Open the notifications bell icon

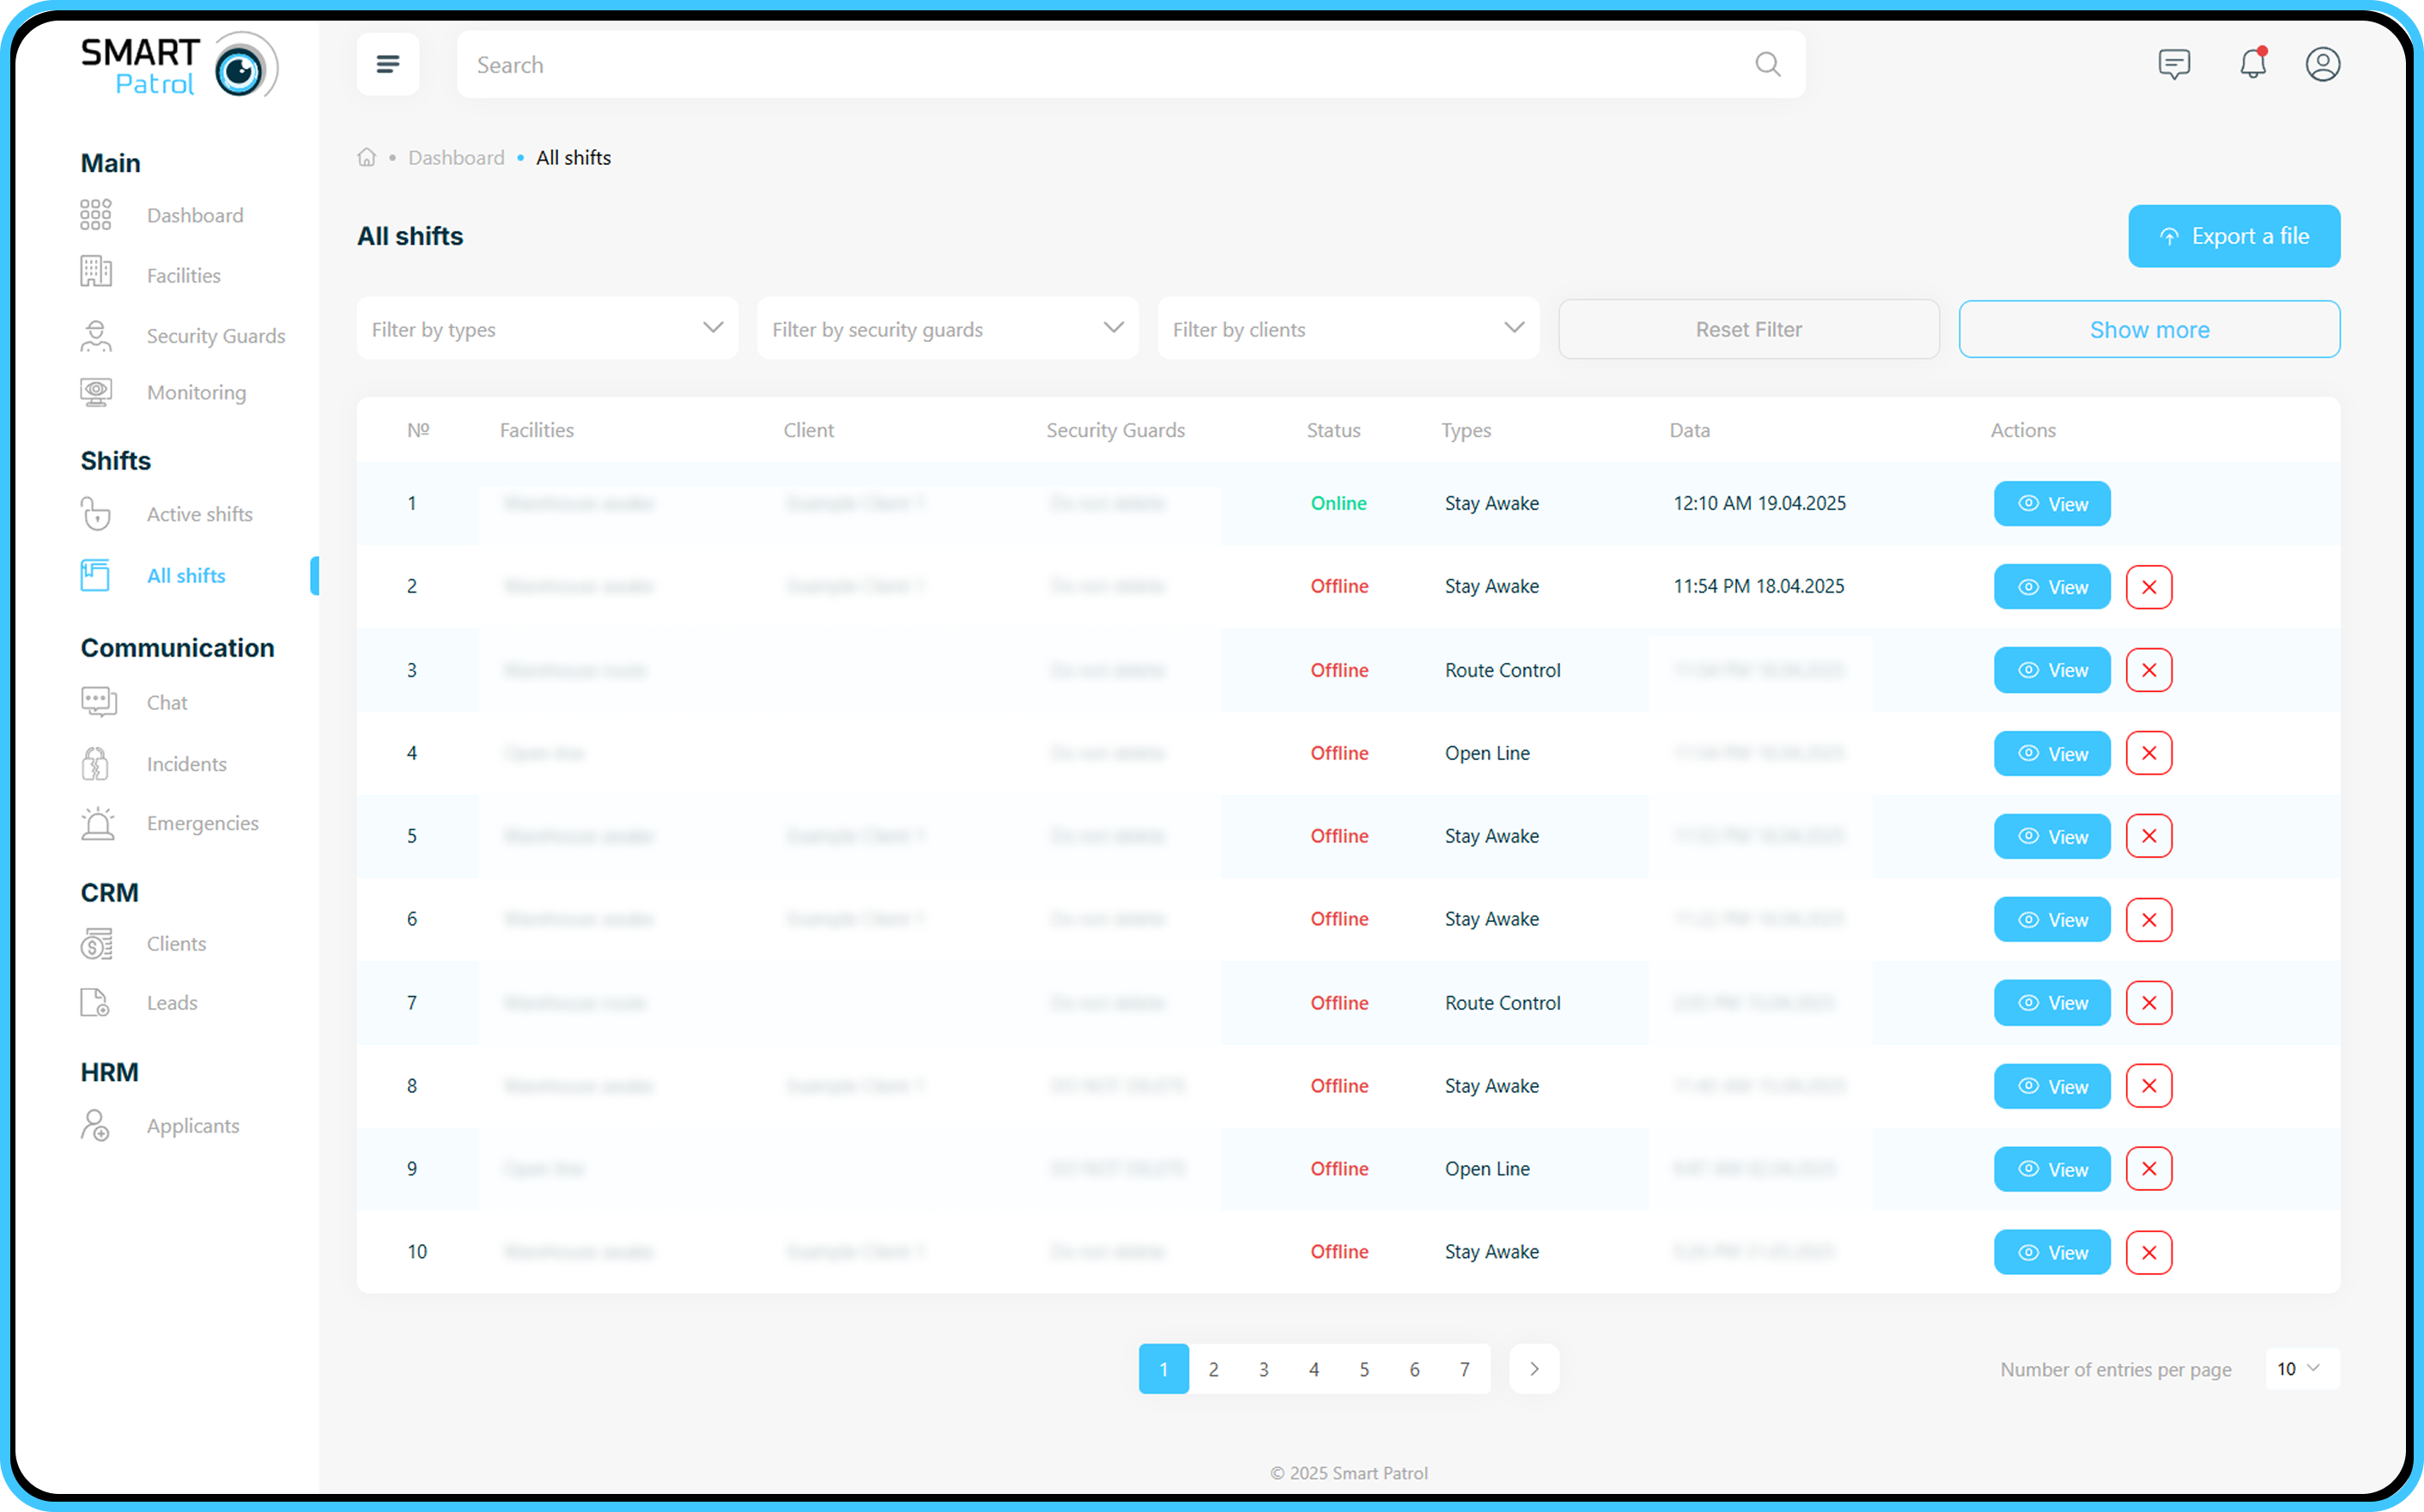point(2252,64)
